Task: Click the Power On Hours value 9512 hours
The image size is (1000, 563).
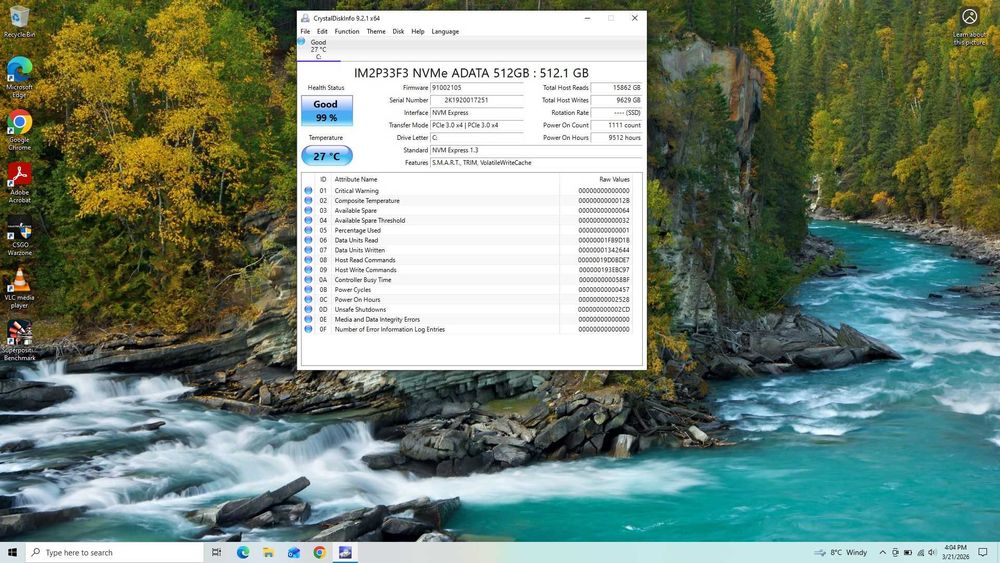Action: click(x=616, y=137)
